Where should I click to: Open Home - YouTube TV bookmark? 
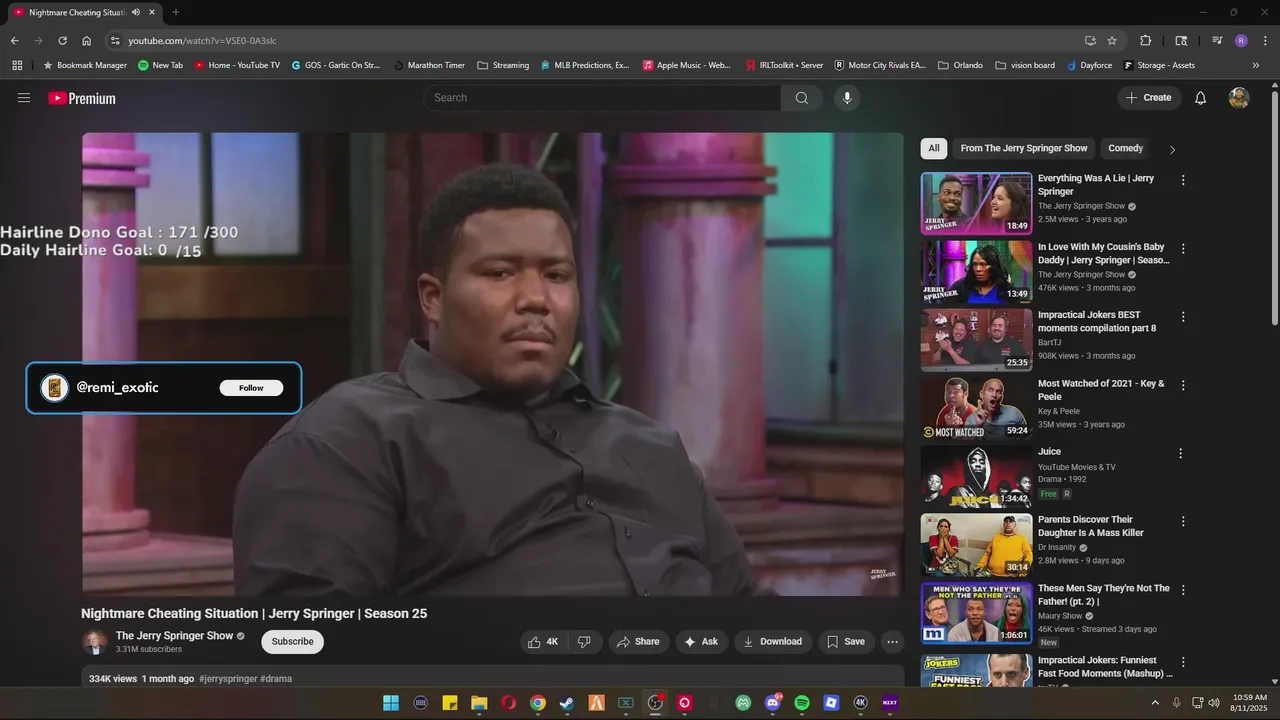[237, 65]
